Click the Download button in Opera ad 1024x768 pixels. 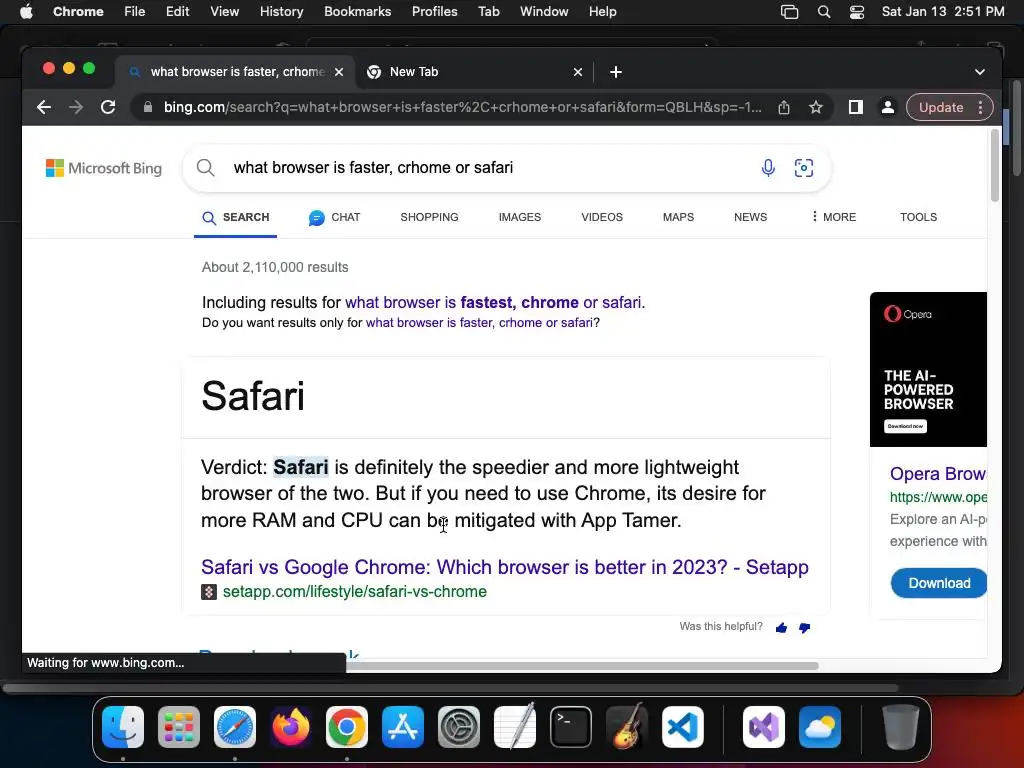(938, 583)
